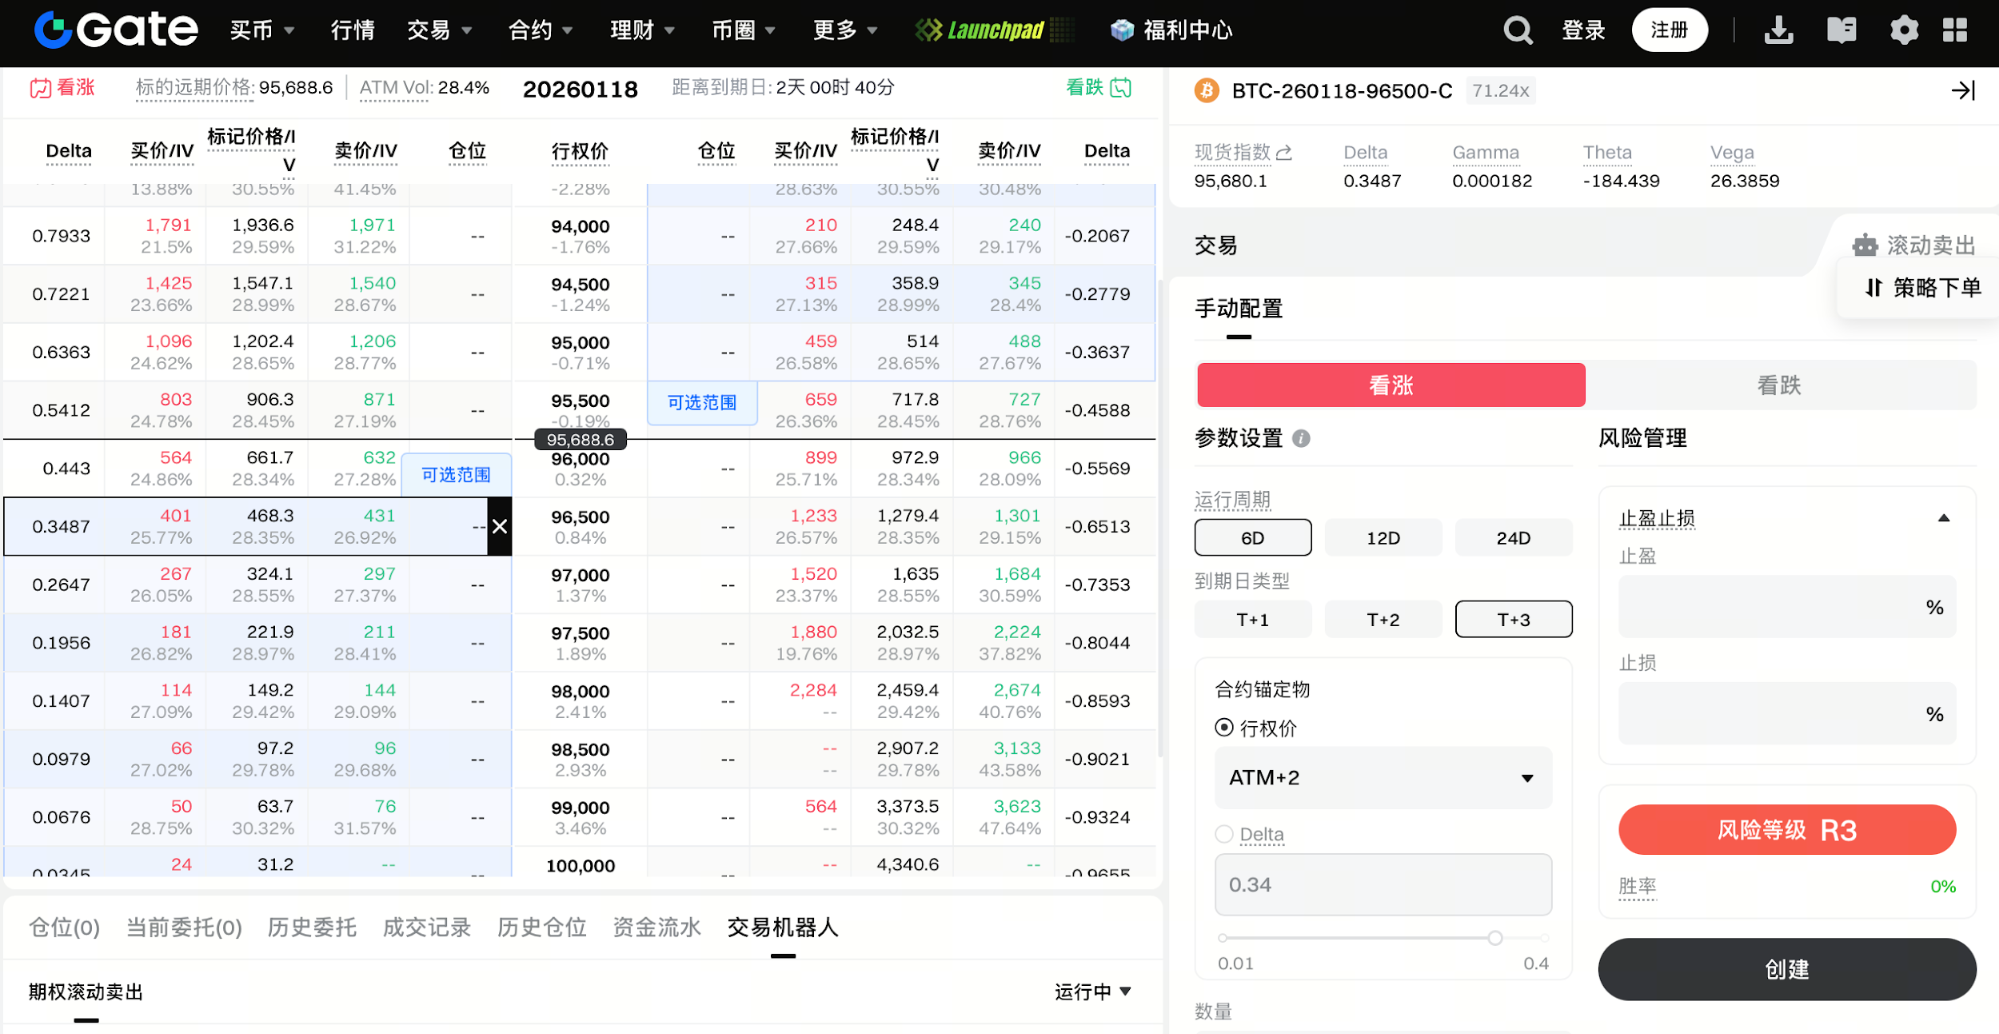This screenshot has width=1999, height=1034.
Task: Open the running status filter dropdown
Action: tap(1093, 992)
